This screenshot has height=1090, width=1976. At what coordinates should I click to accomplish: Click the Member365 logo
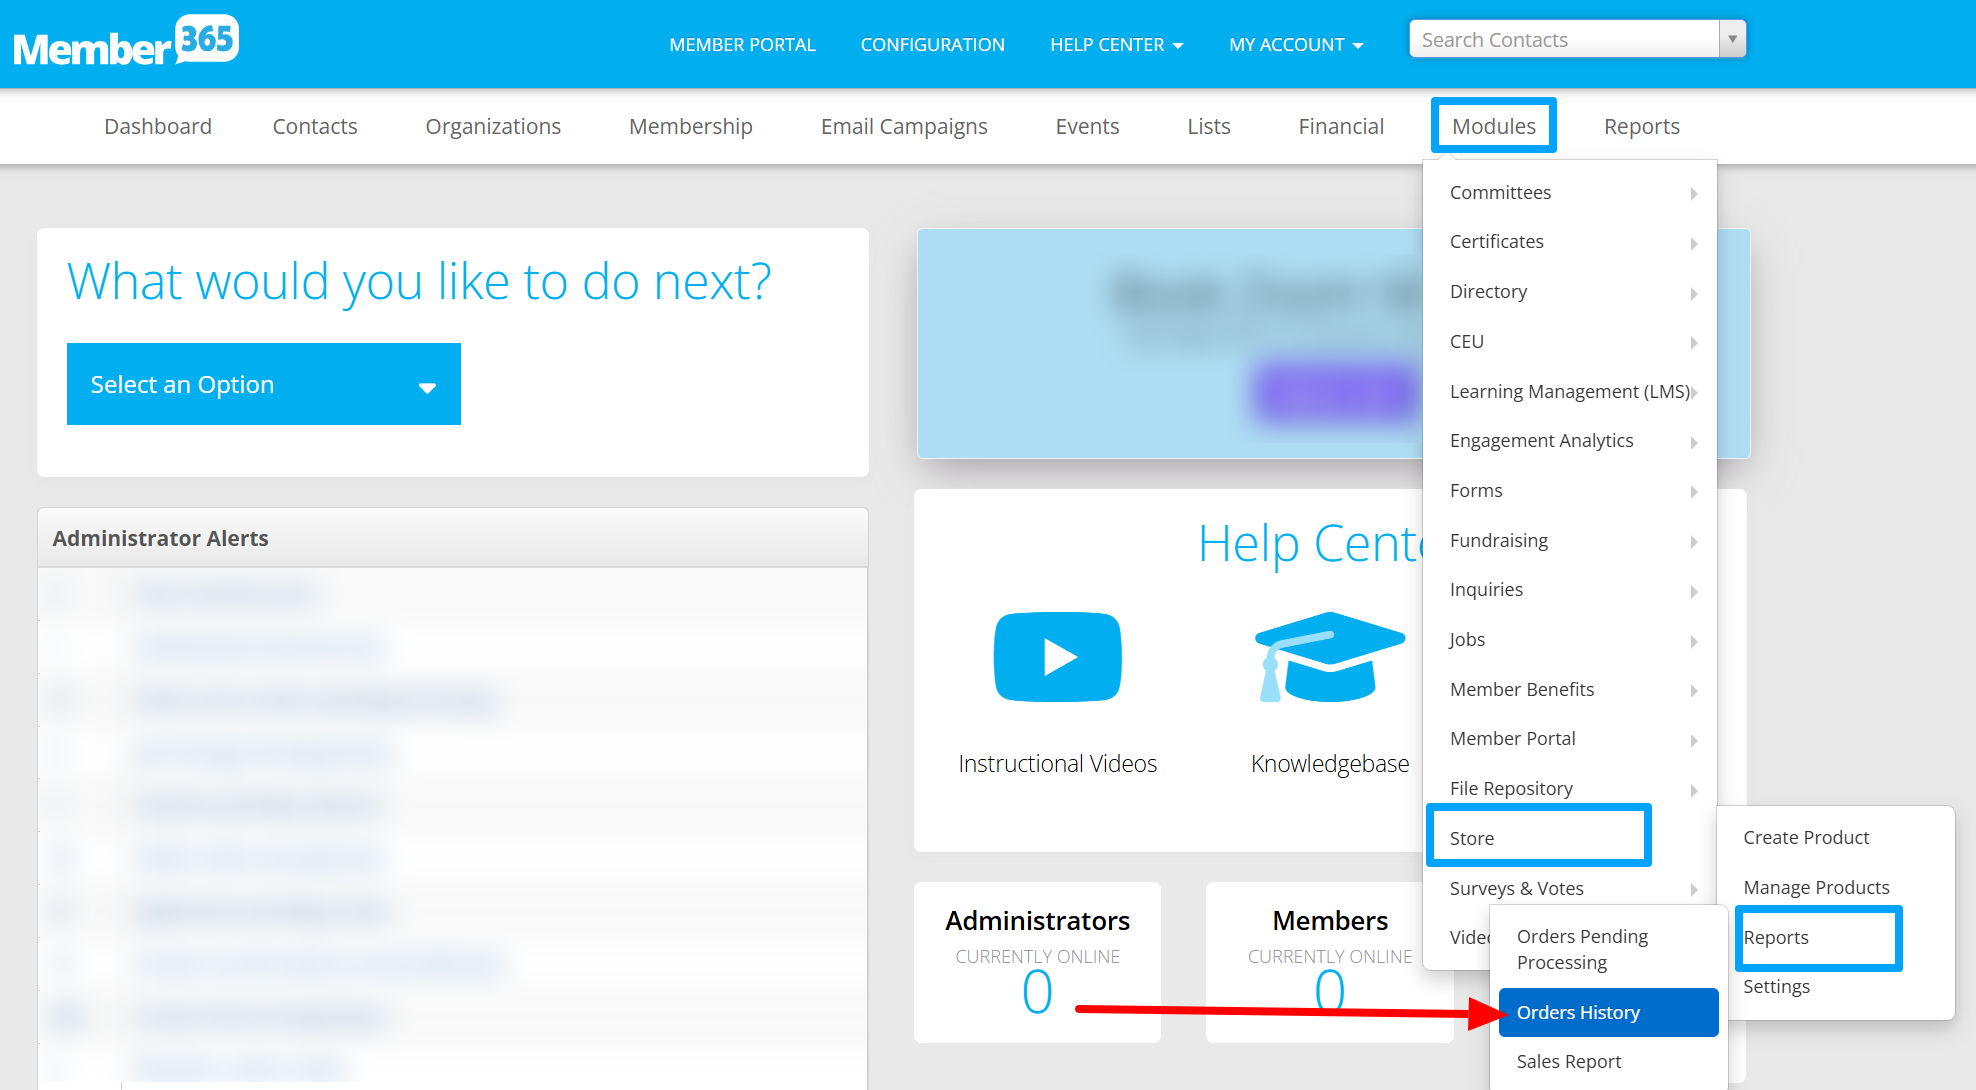click(126, 42)
